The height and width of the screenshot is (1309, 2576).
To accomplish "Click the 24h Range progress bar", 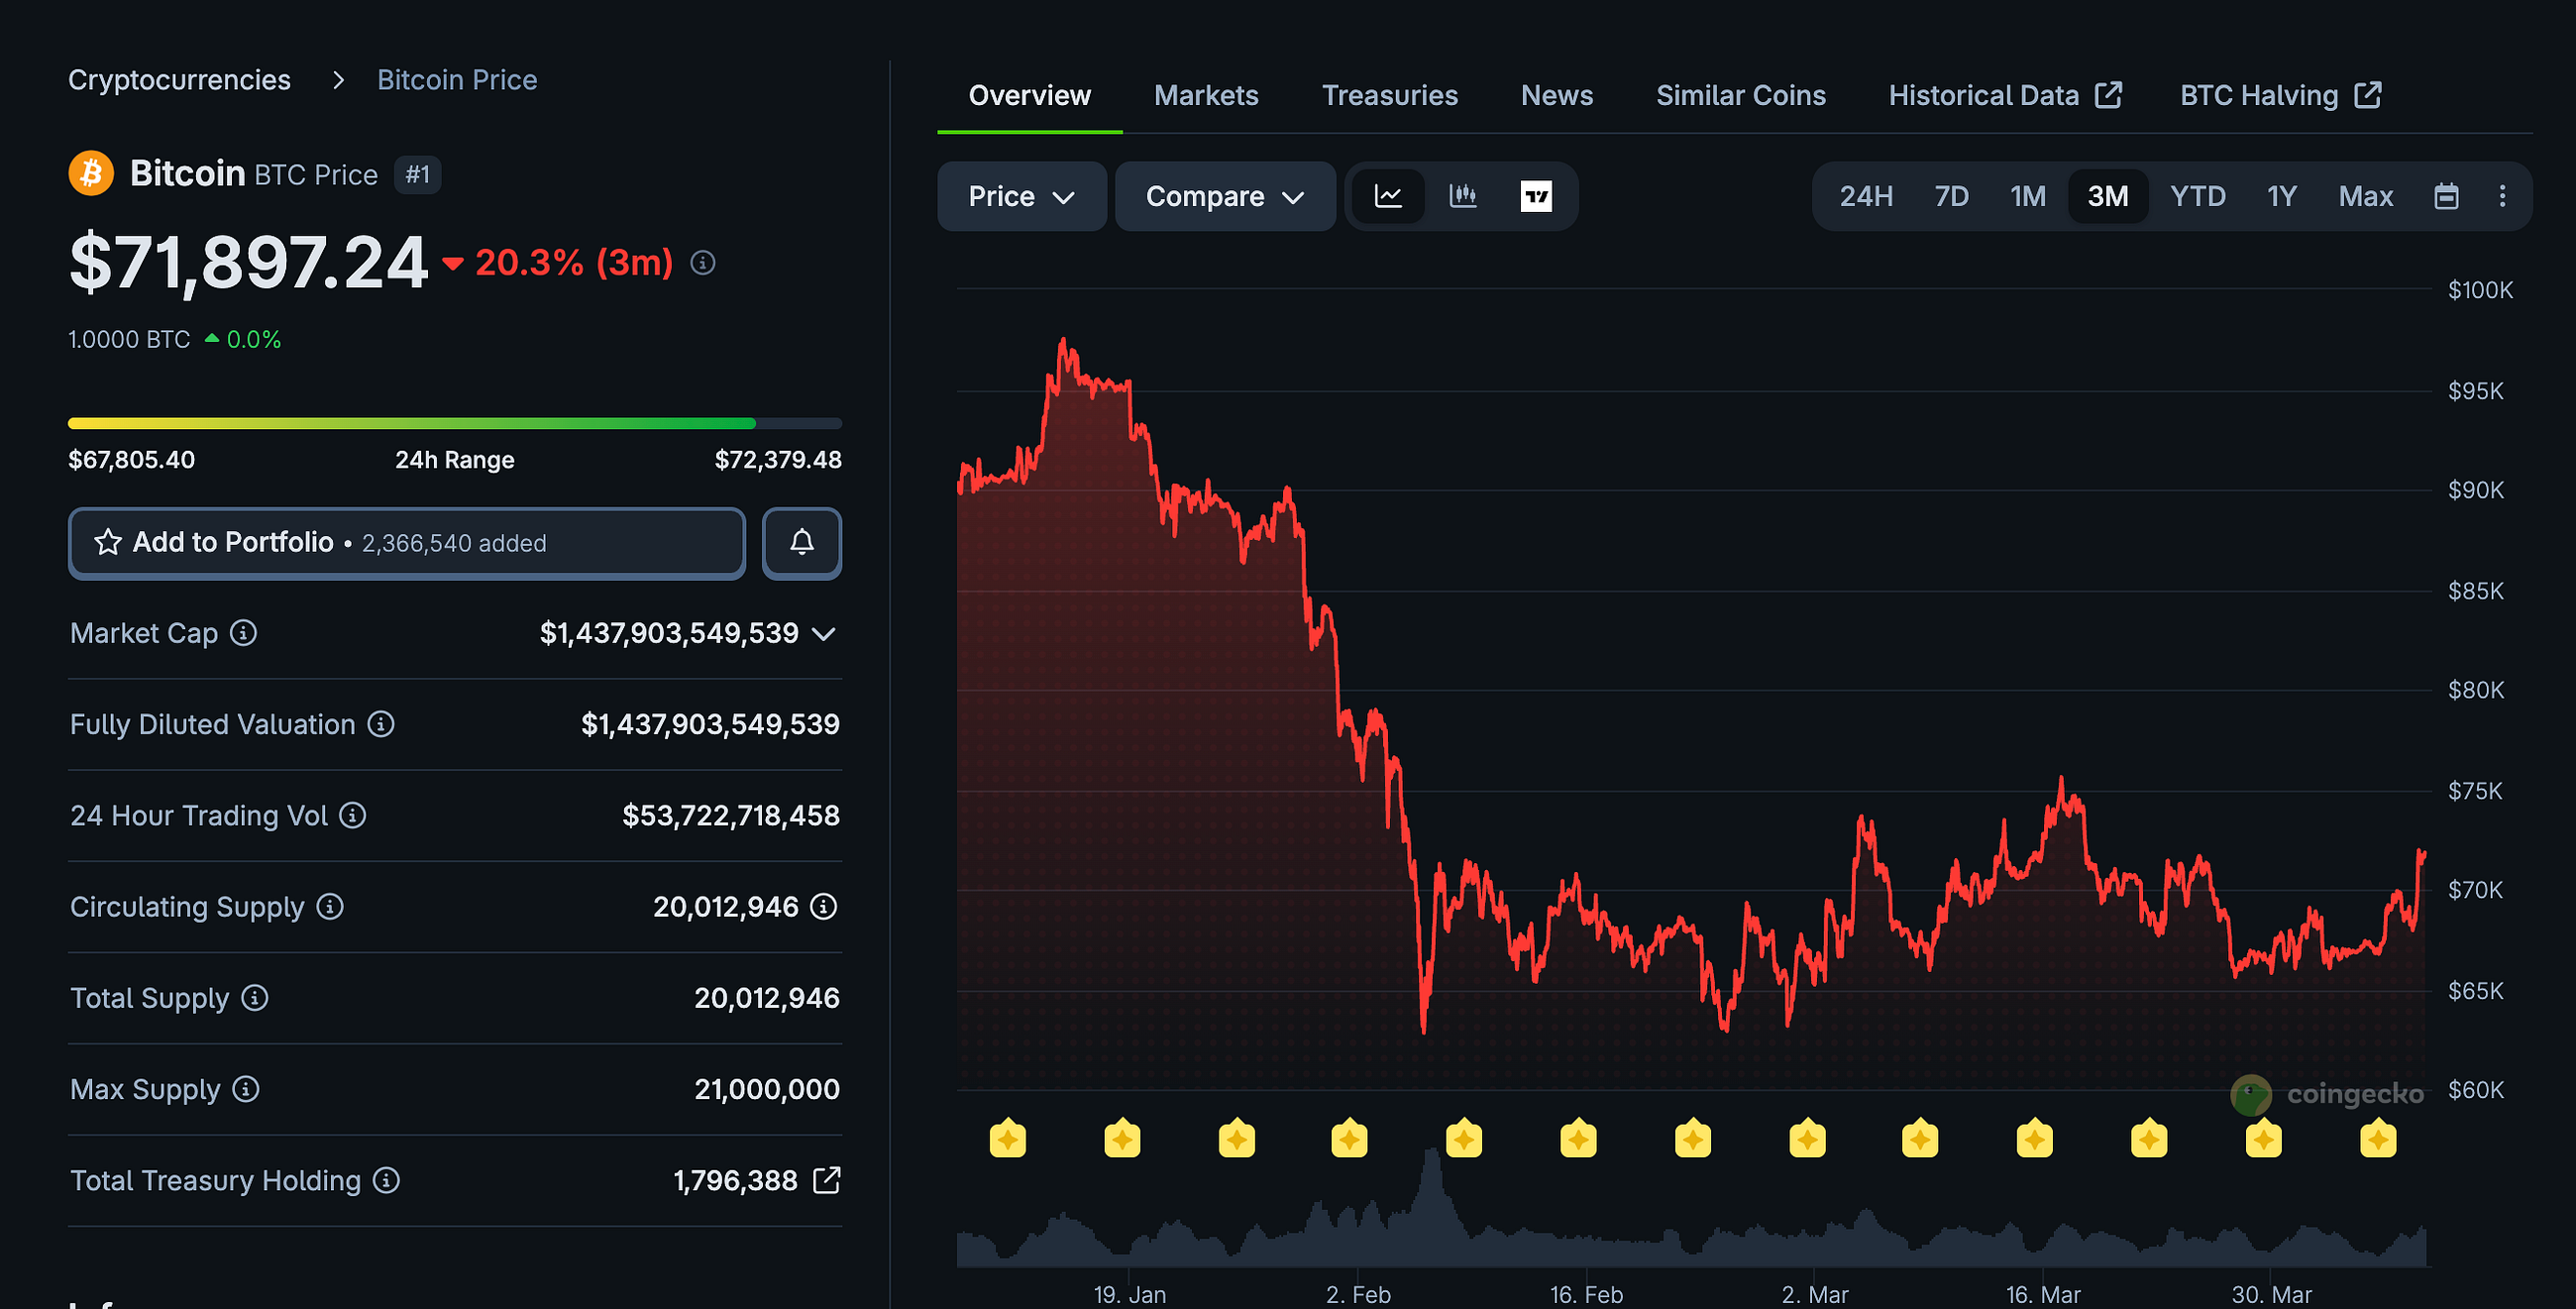I will click(455, 423).
